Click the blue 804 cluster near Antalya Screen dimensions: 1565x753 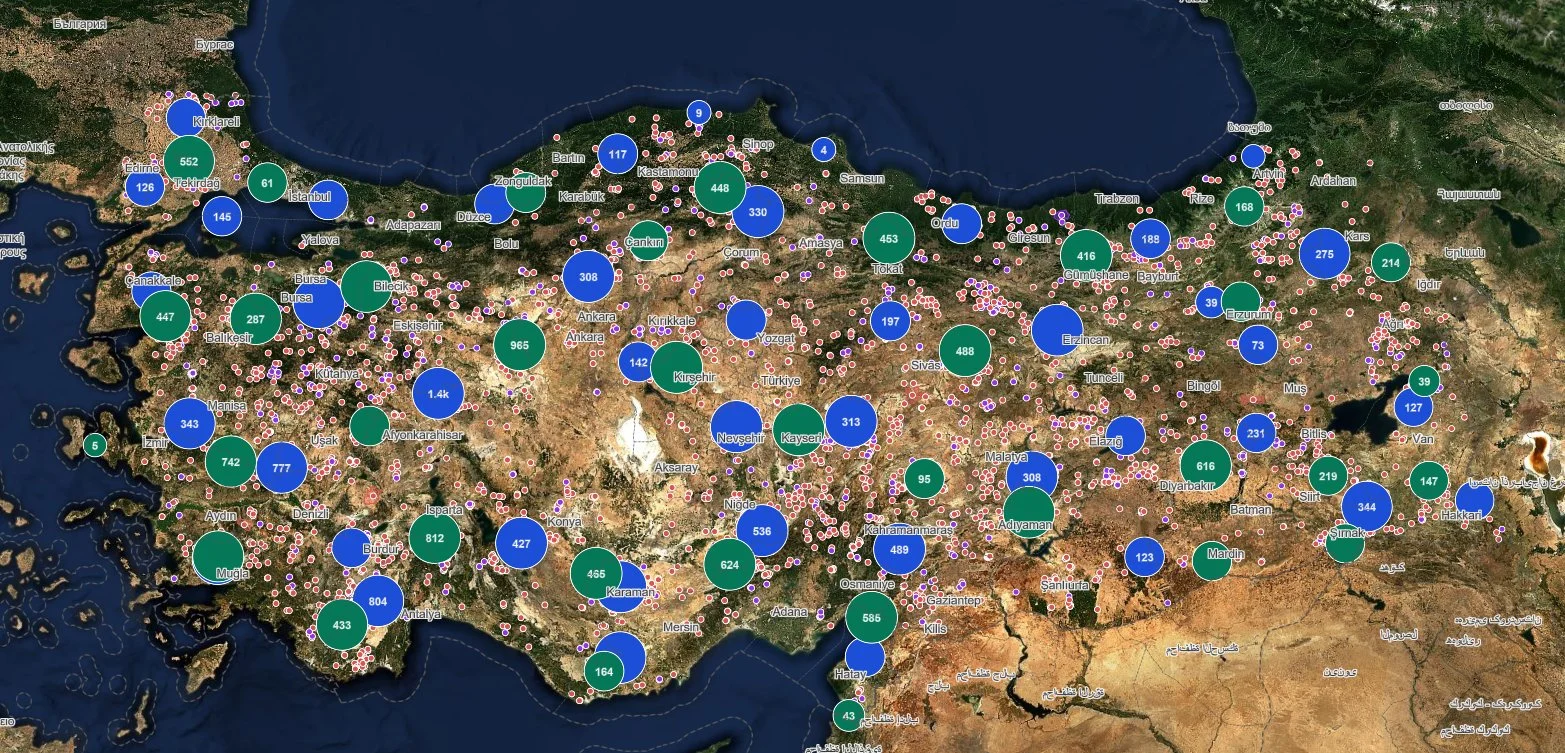coord(378,601)
